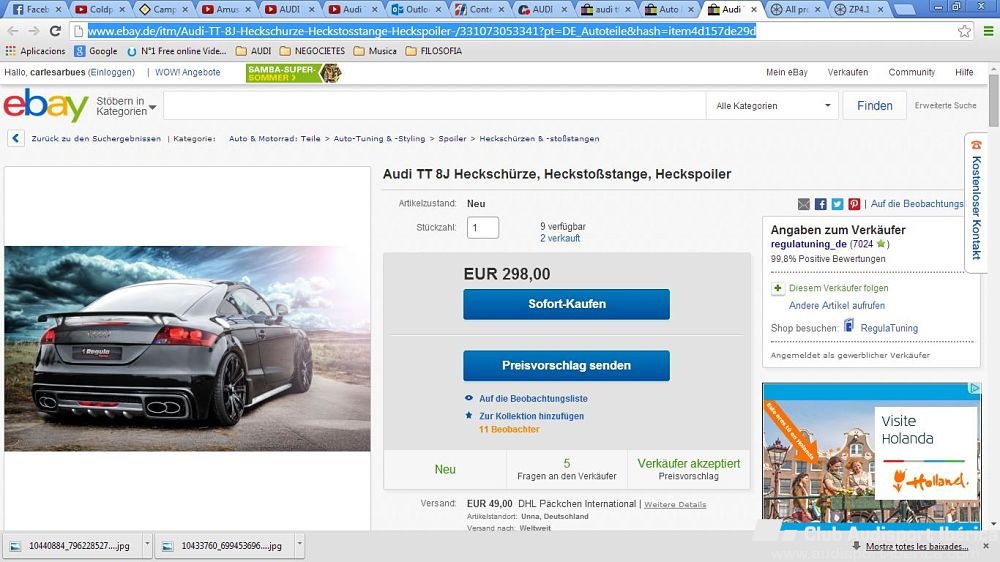Image resolution: width=1000 pixels, height=562 pixels.
Task: Click Samba-Super-Sommer promo banner
Action: click(293, 73)
